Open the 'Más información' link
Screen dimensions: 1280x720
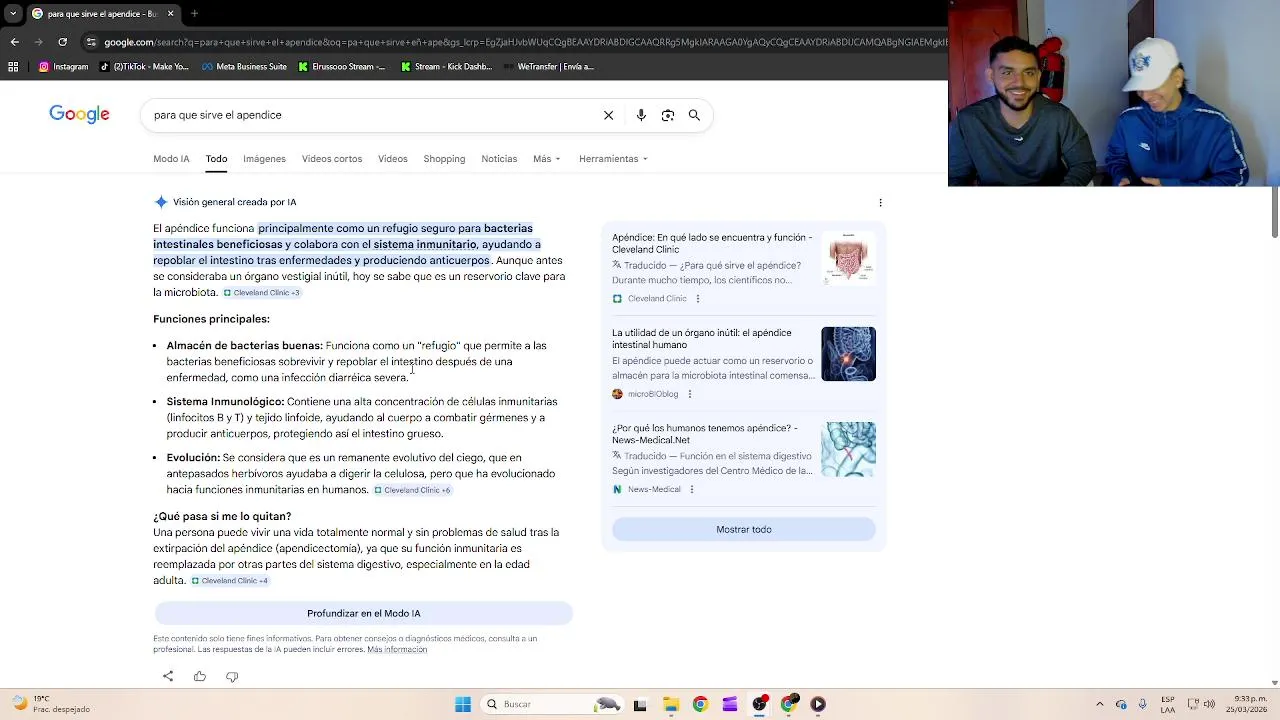(x=397, y=650)
